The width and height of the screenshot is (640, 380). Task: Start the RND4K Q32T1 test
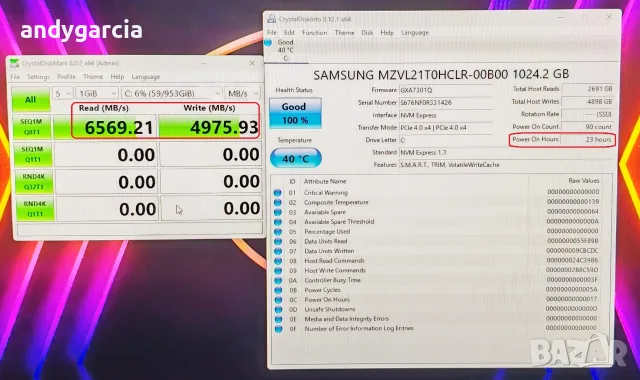pos(33,182)
